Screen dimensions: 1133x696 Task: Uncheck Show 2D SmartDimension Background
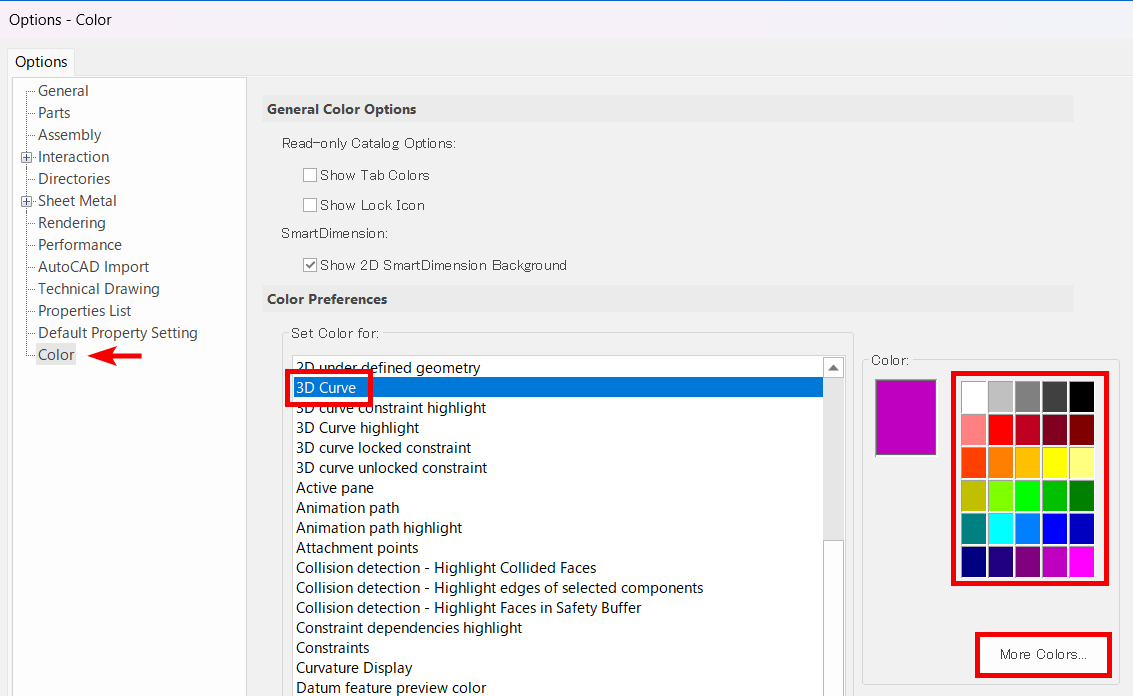pos(310,265)
